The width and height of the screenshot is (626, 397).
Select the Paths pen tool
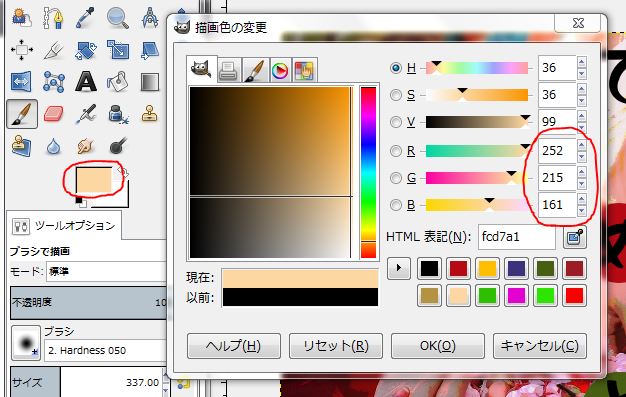pyautogui.click(x=53, y=18)
